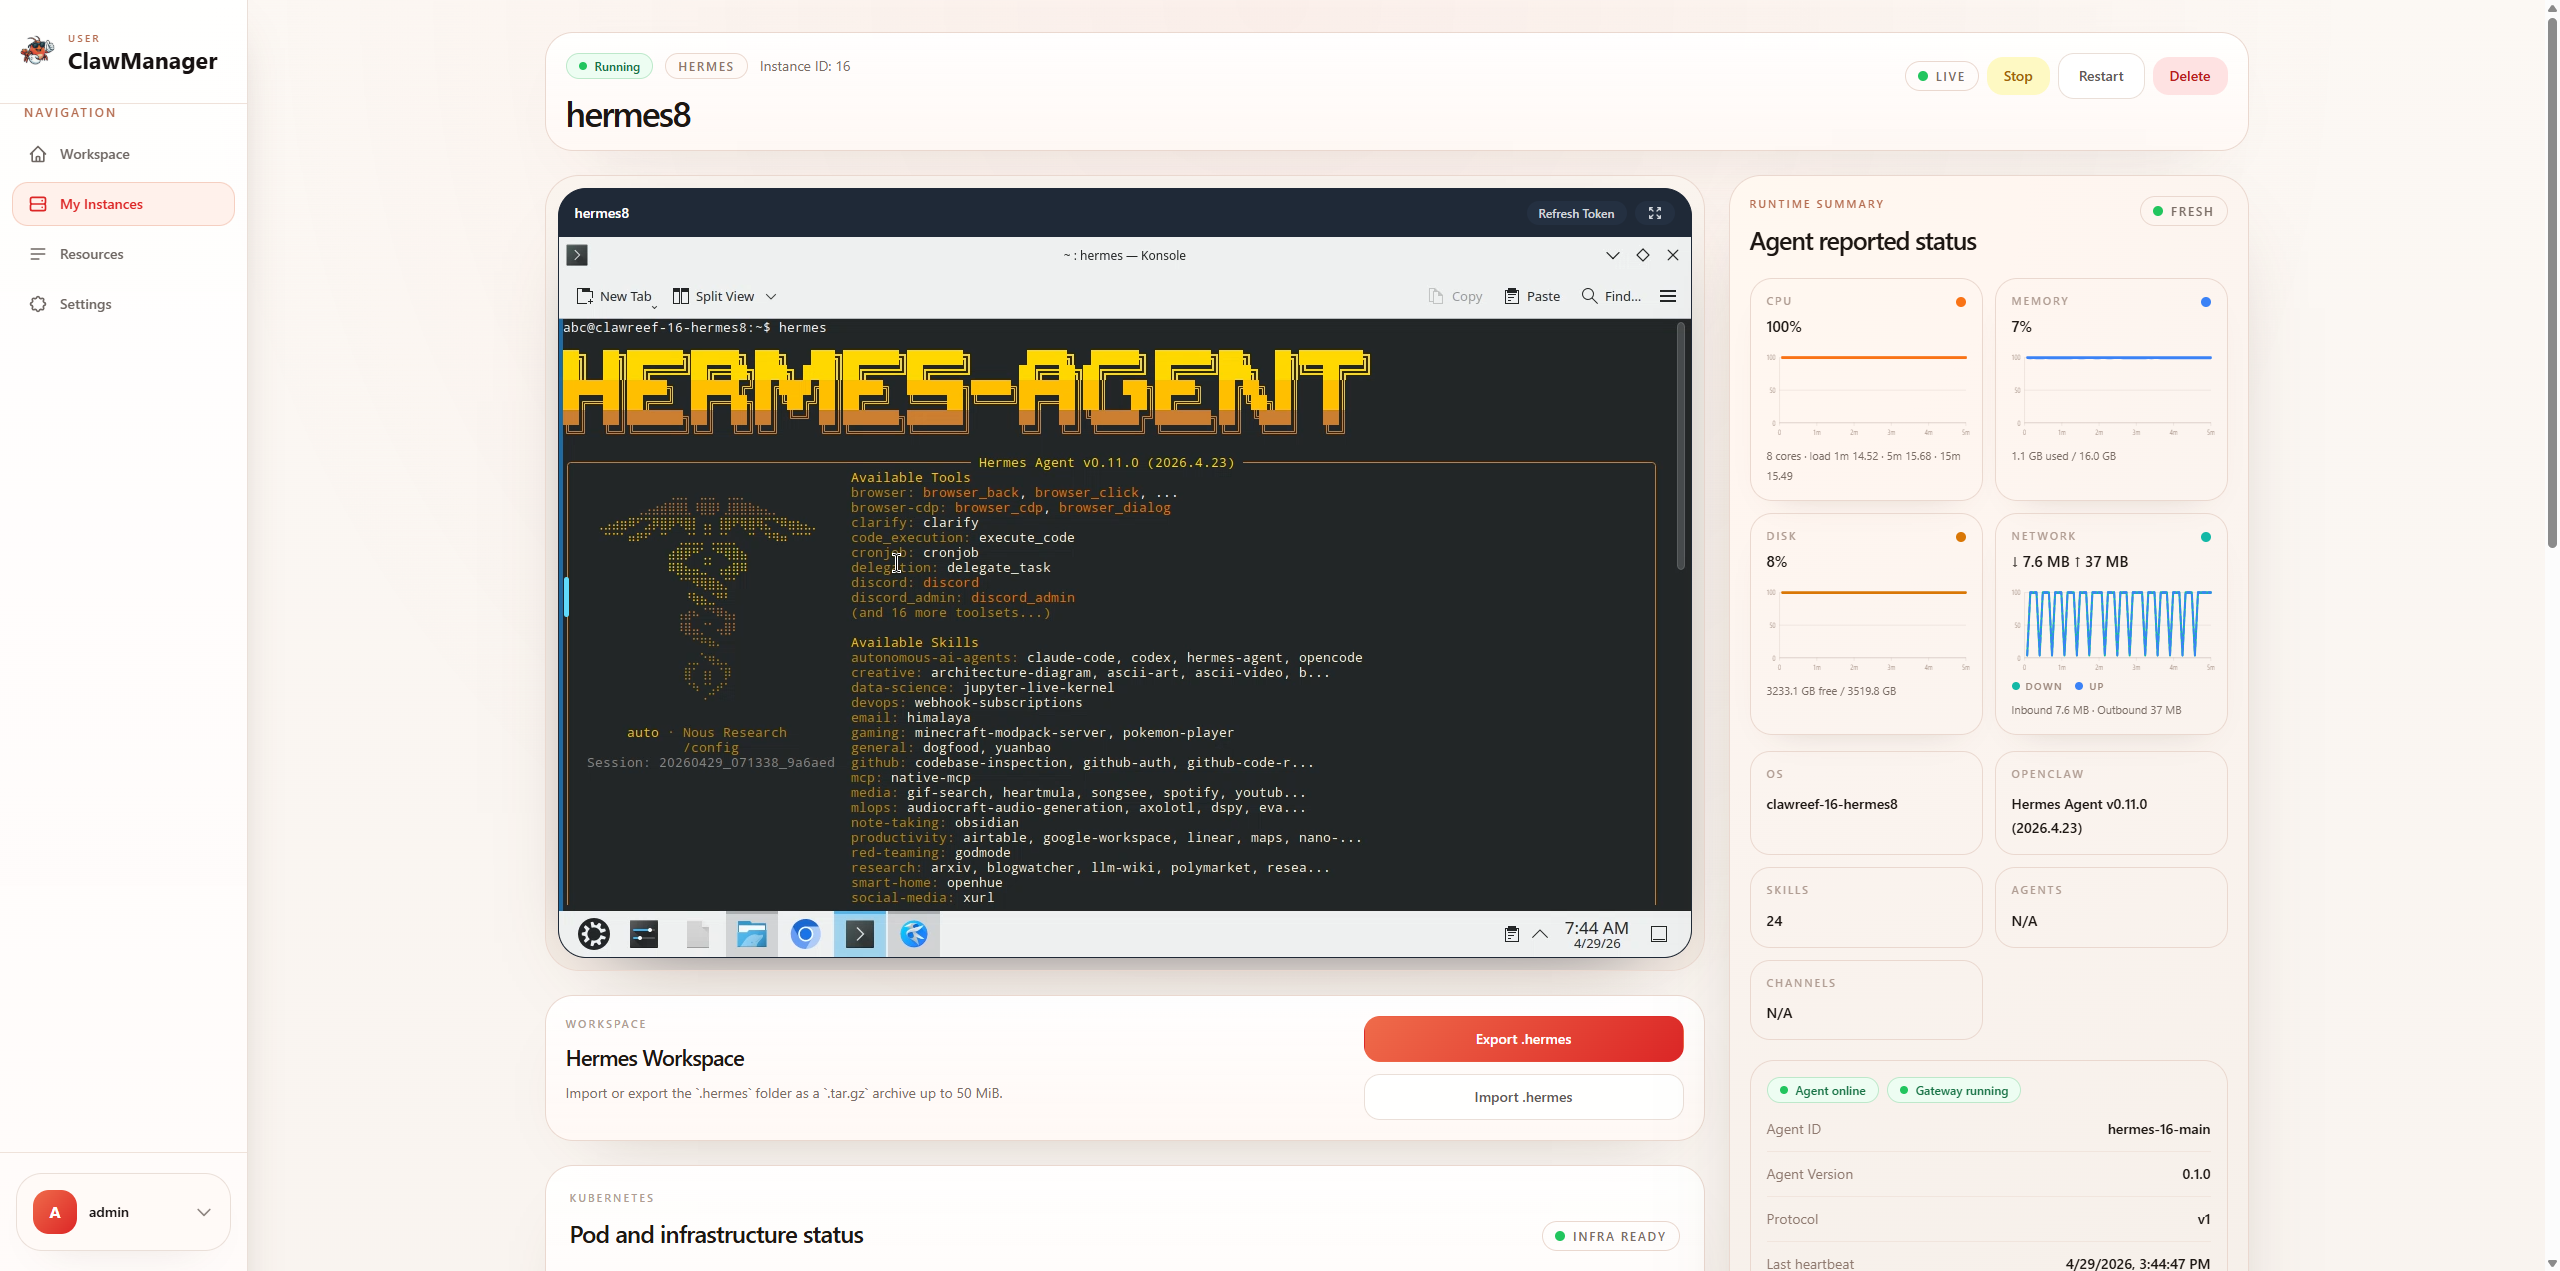Expand the admin user menu chevron
This screenshot has height=1271, width=2560.
point(204,1212)
